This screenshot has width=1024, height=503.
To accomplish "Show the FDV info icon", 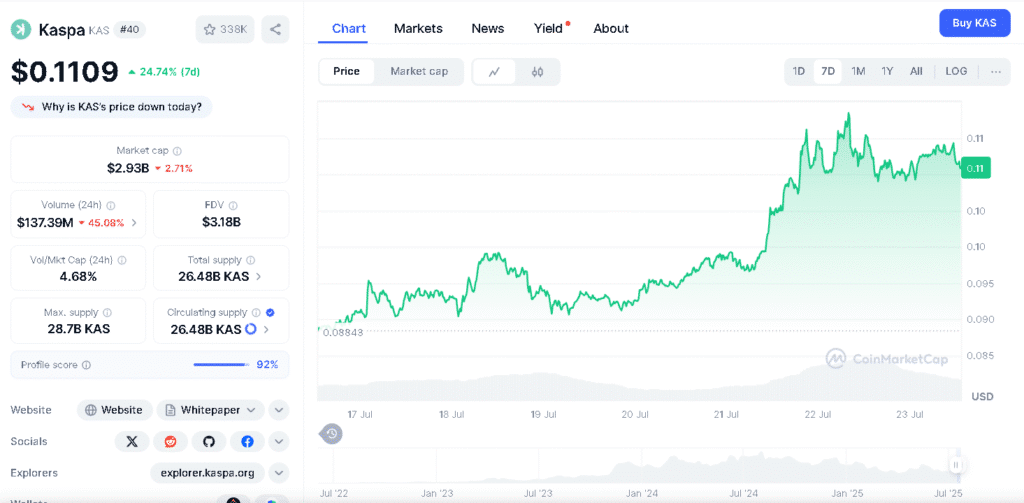I will pos(233,204).
